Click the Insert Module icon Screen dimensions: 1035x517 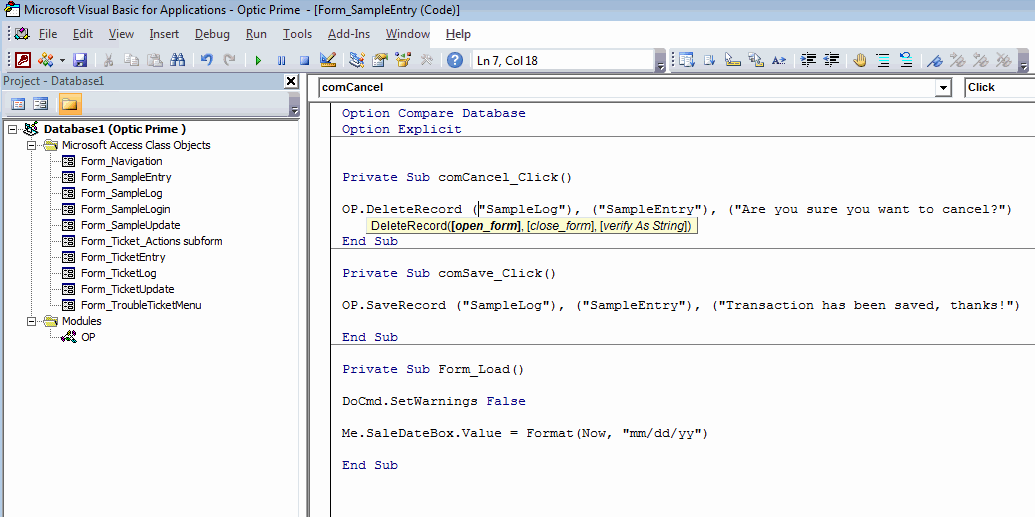46,60
